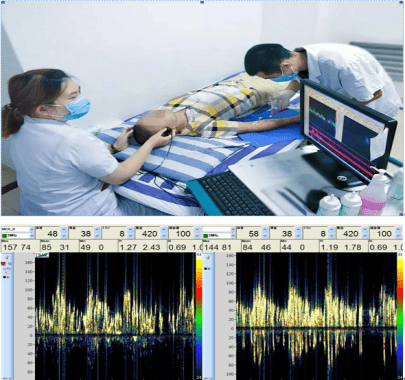
Task: Open the 2MHz probe dropdown in left panel
Action: pyautogui.click(x=32, y=236)
